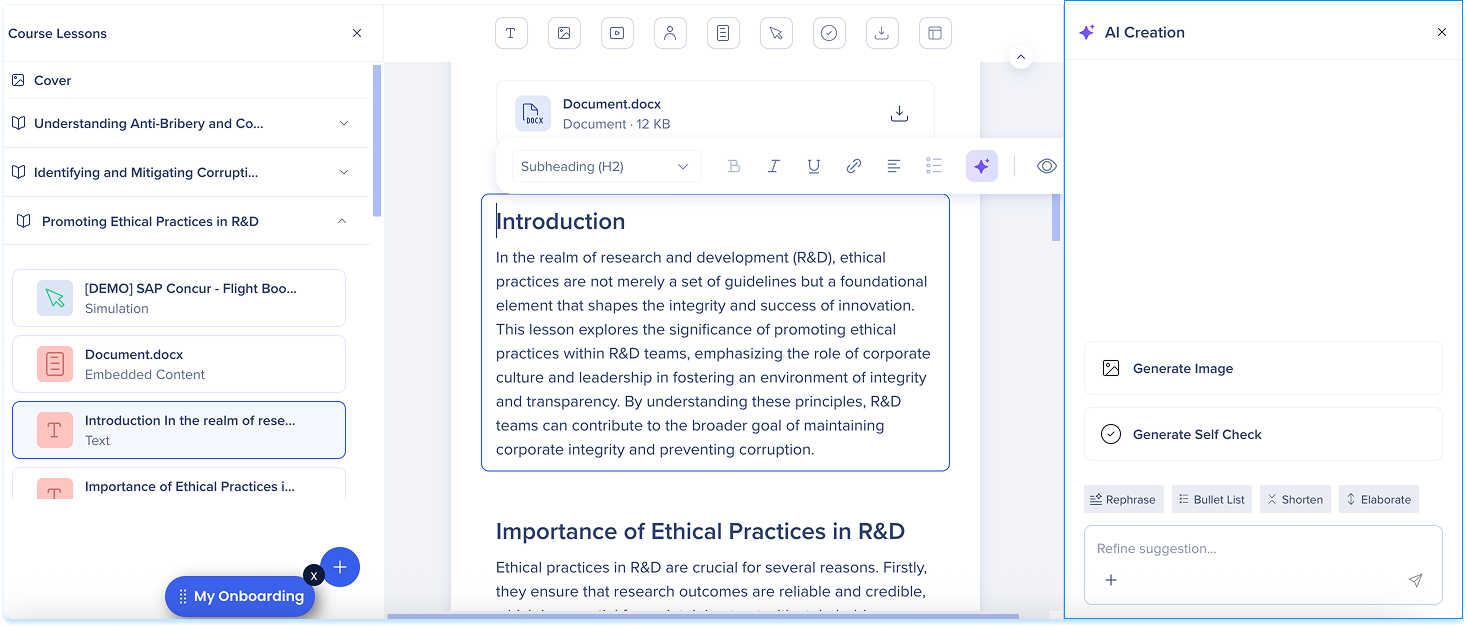1467x627 pixels.
Task: Click the lesson list vertical scrollbar
Action: (x=377, y=140)
